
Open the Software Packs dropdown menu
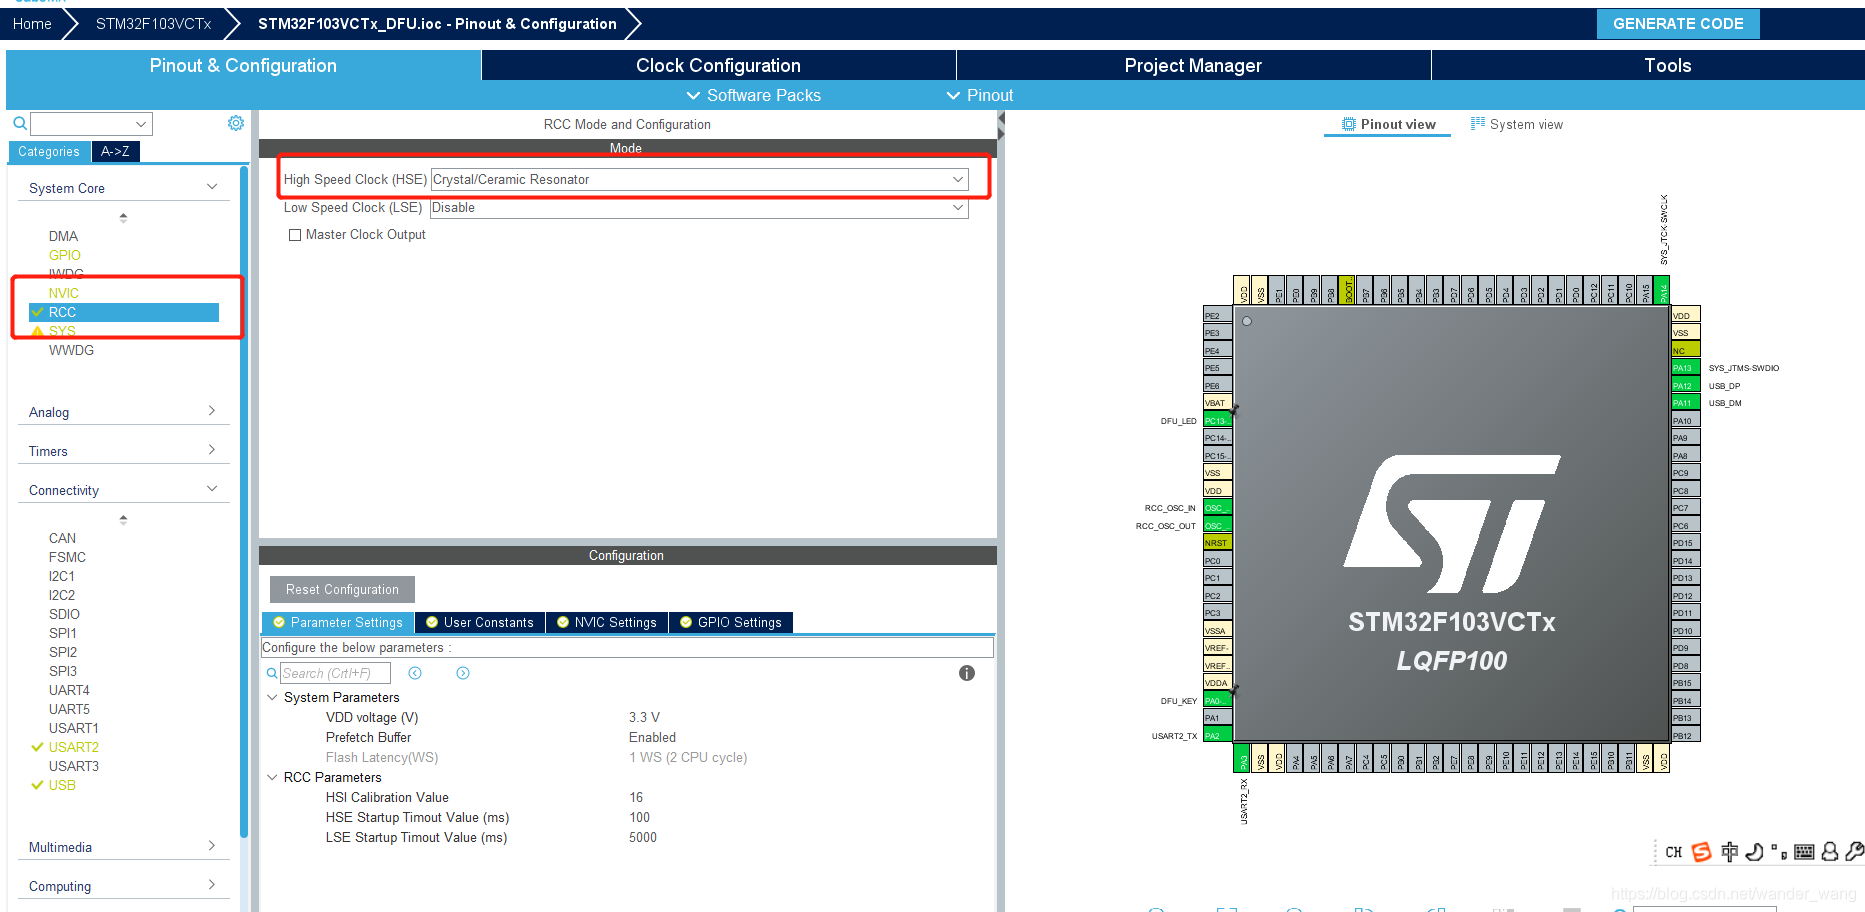pos(753,95)
